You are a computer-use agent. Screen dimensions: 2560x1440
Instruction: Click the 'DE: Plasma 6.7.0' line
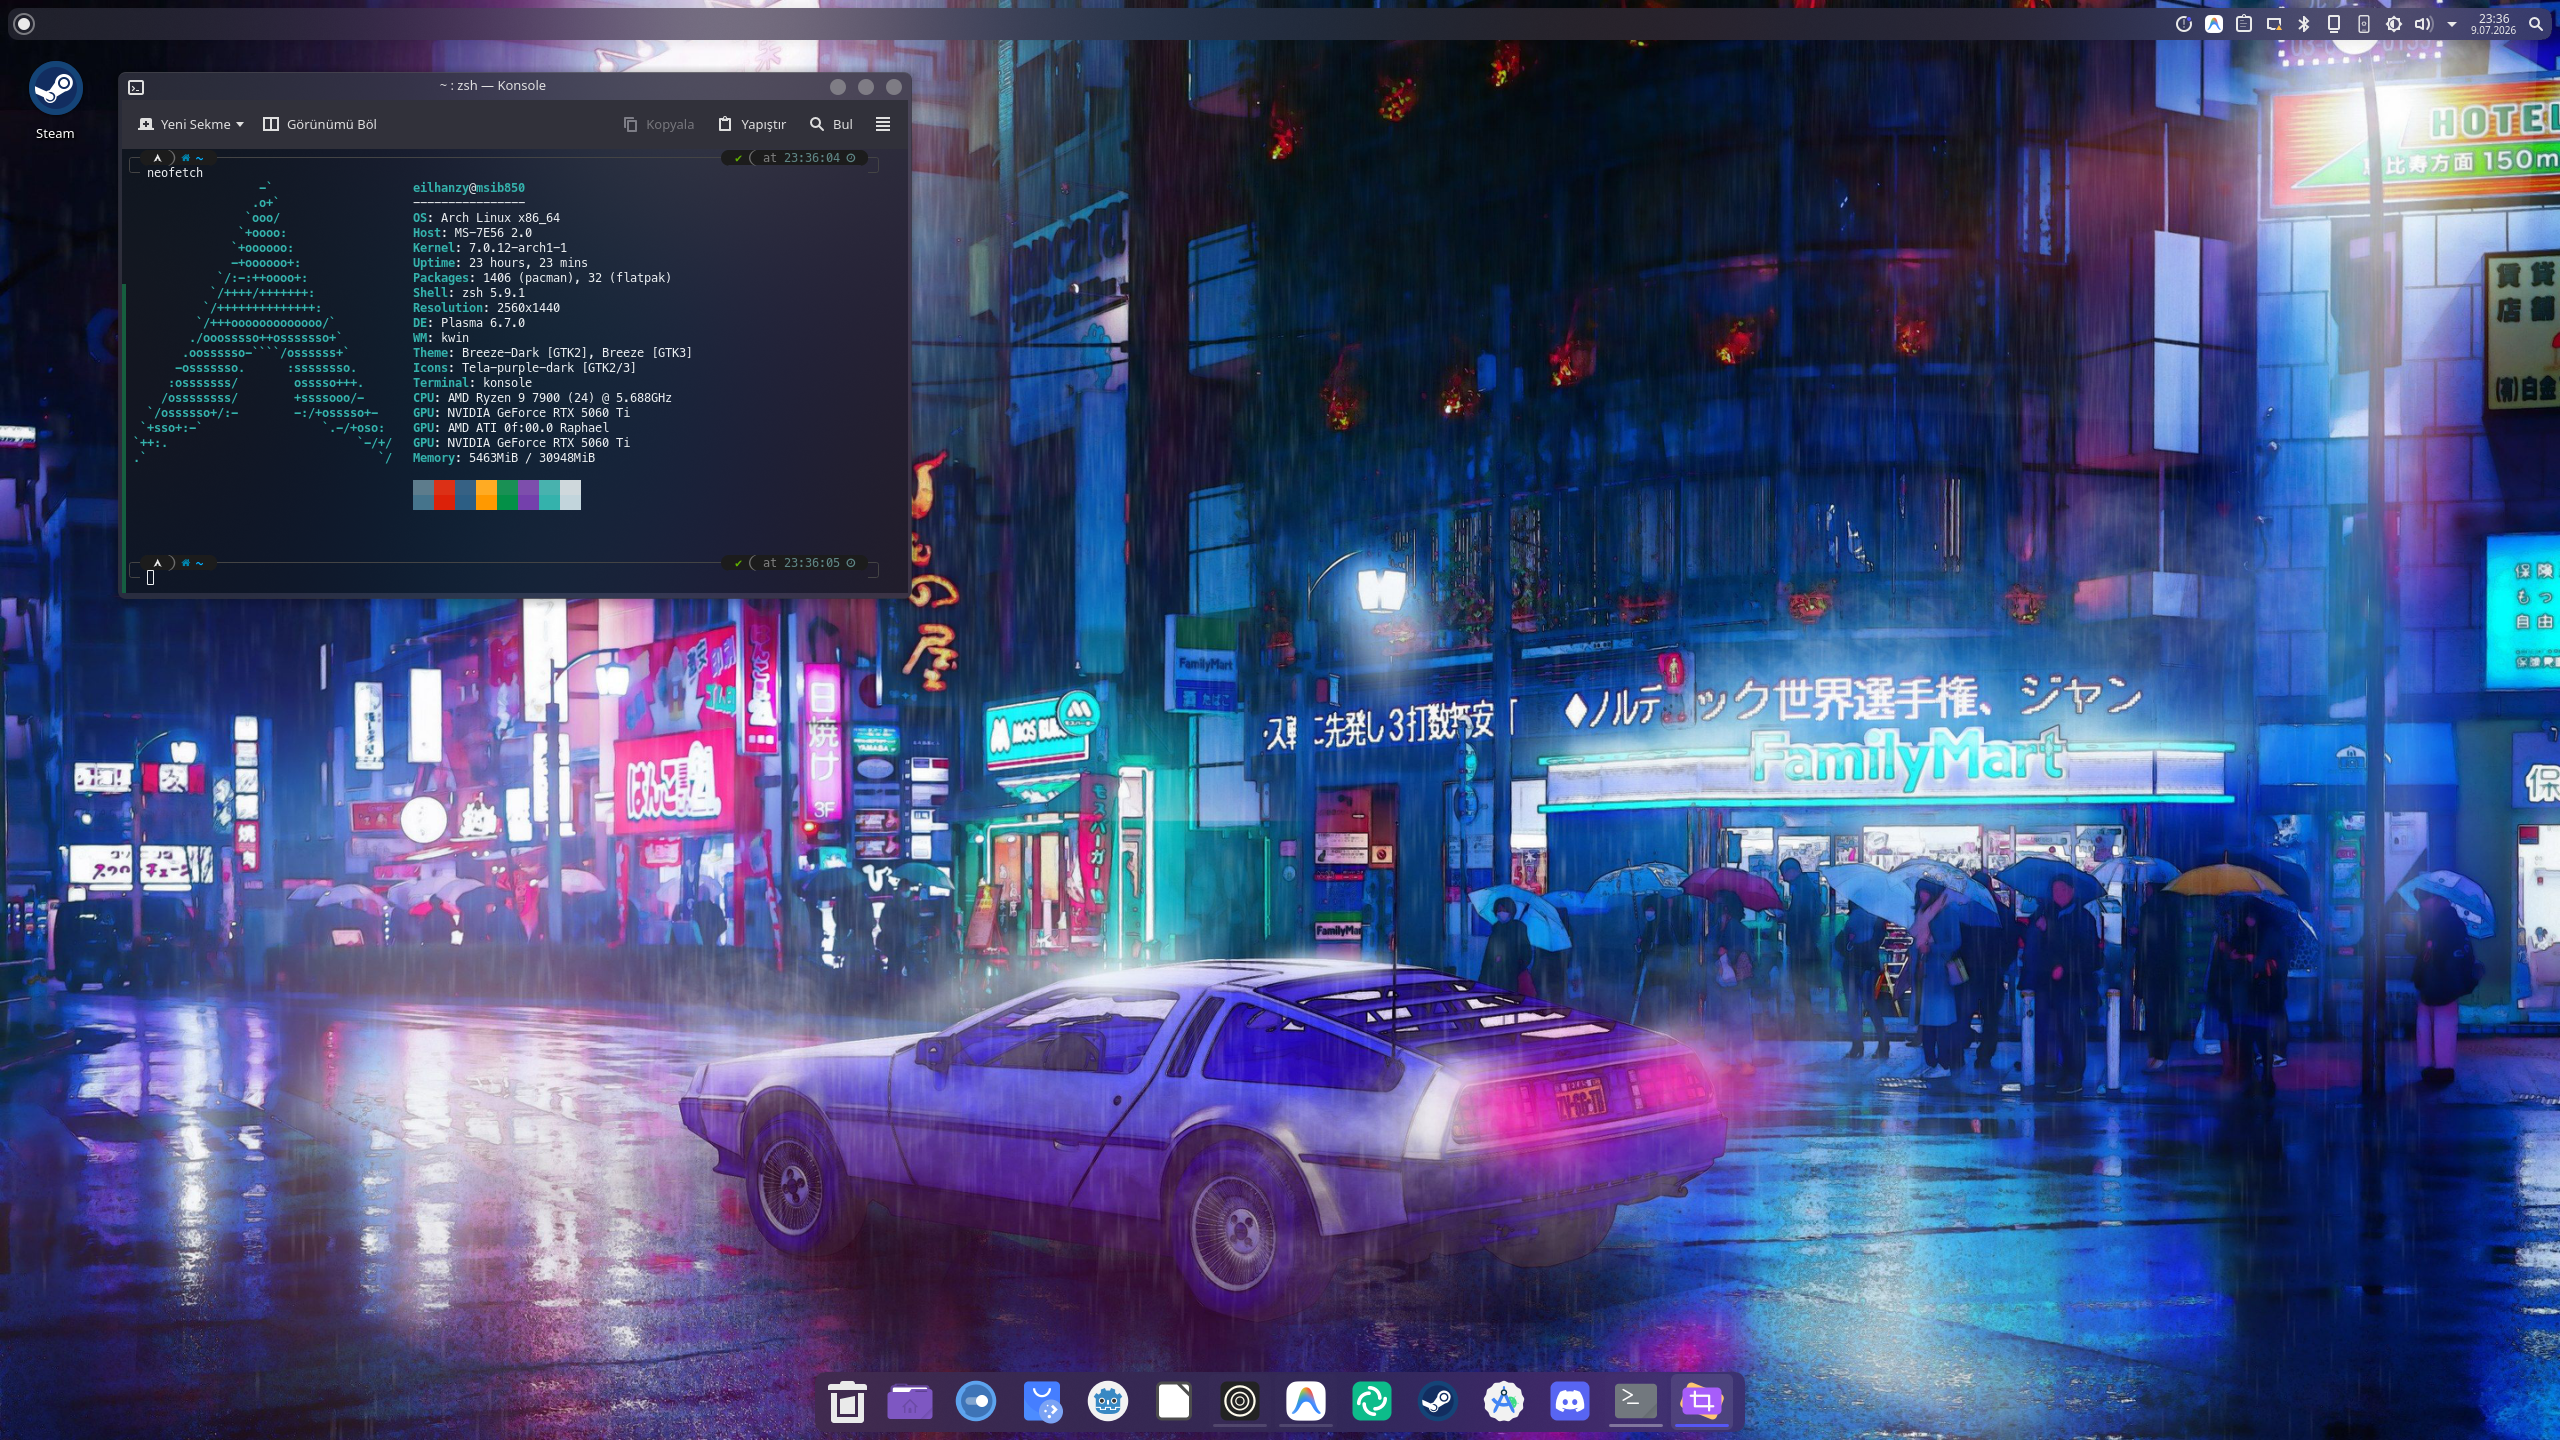(469, 322)
